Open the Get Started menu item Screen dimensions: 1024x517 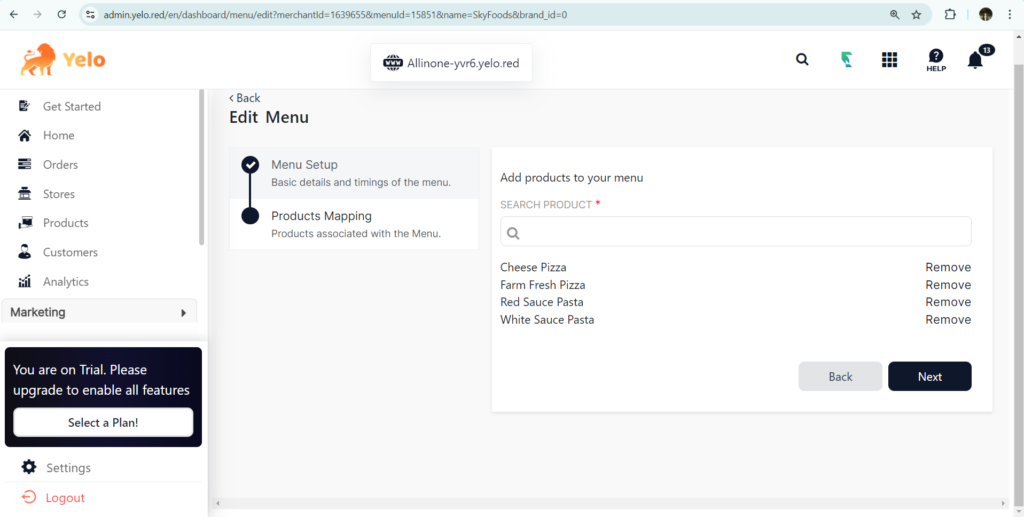(72, 106)
